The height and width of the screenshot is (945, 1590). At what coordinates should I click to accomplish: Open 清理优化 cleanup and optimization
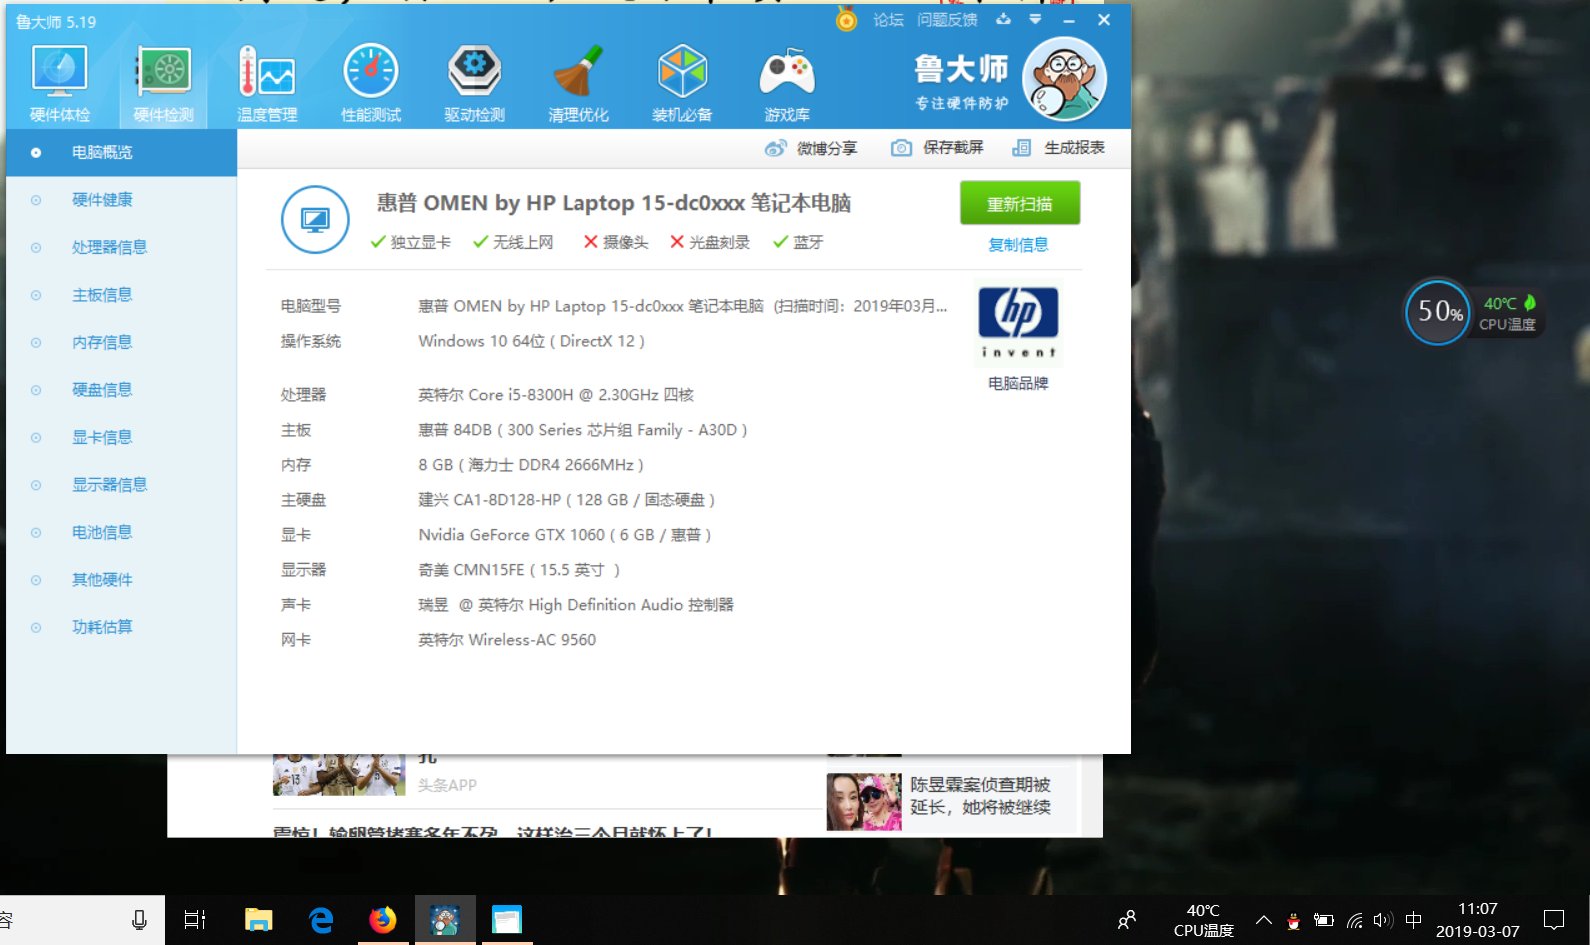pos(578,84)
